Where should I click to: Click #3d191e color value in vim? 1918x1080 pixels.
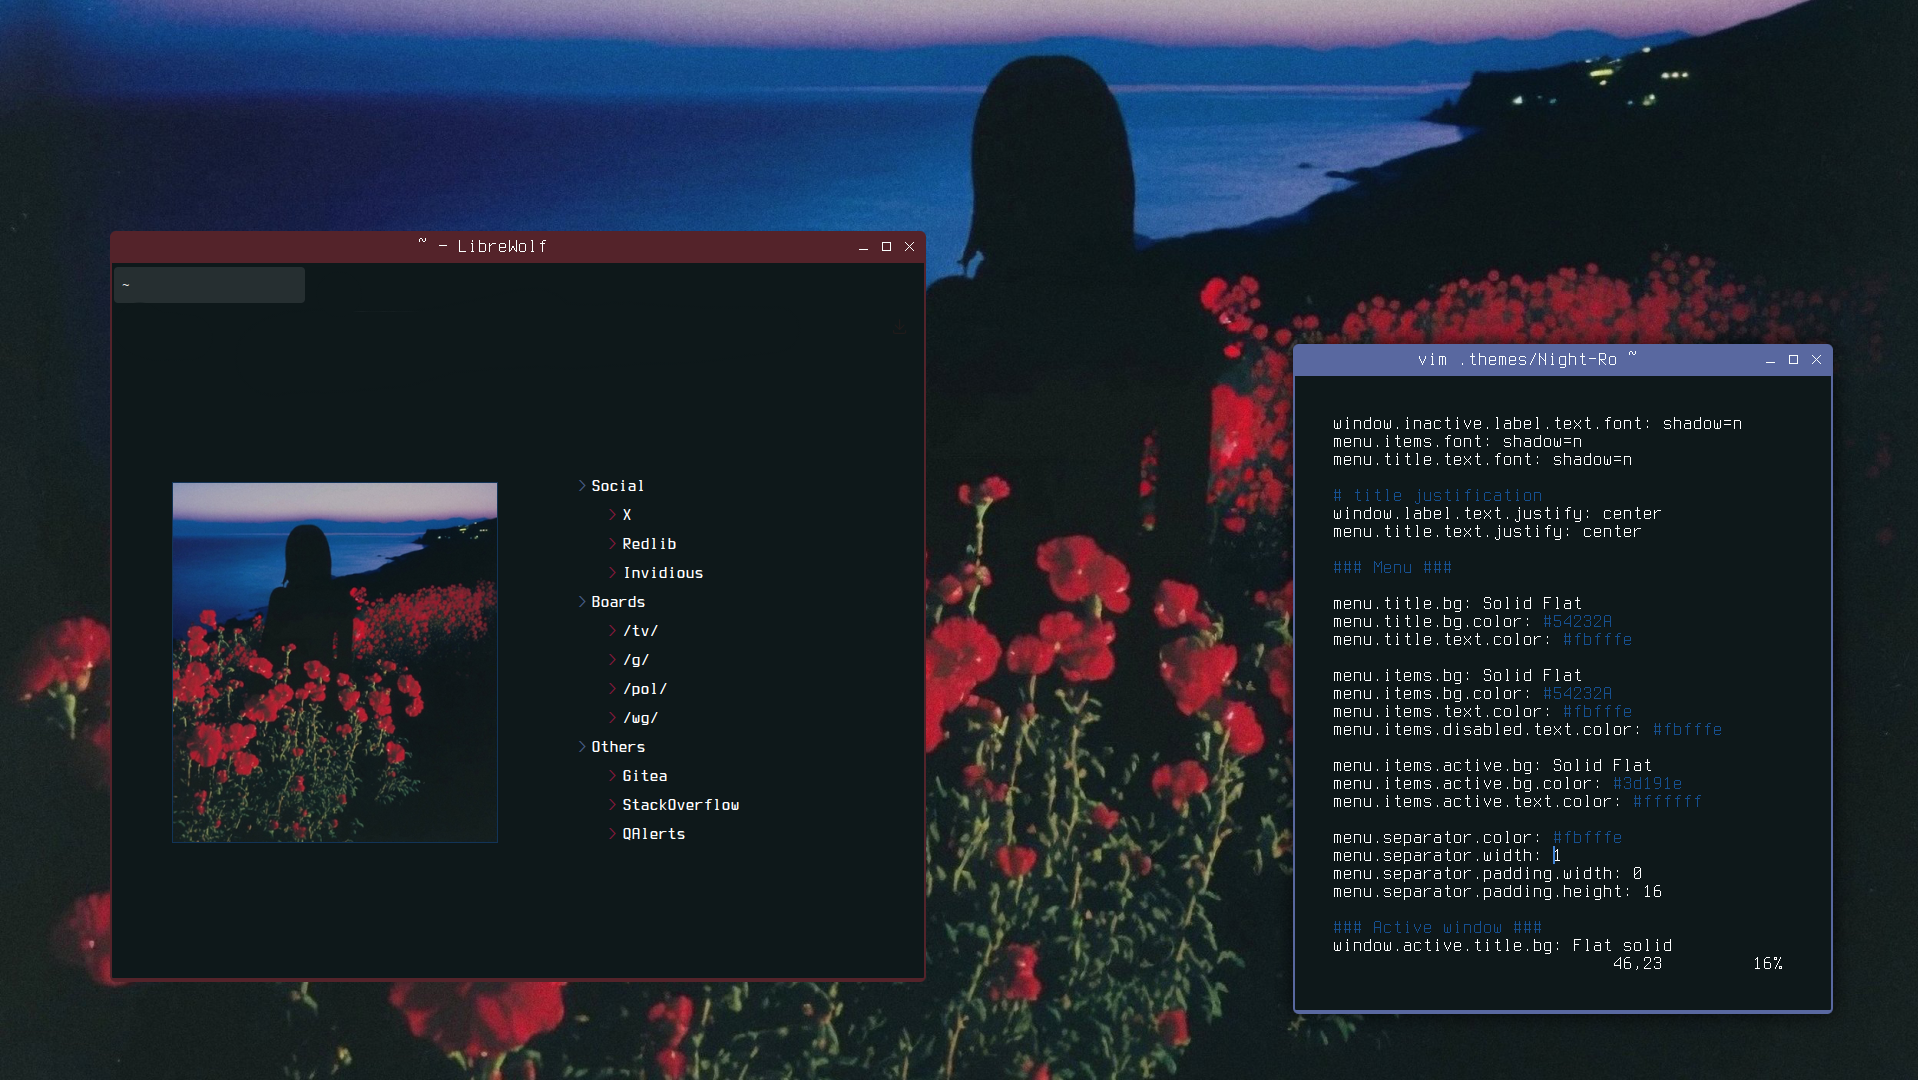(x=1647, y=784)
